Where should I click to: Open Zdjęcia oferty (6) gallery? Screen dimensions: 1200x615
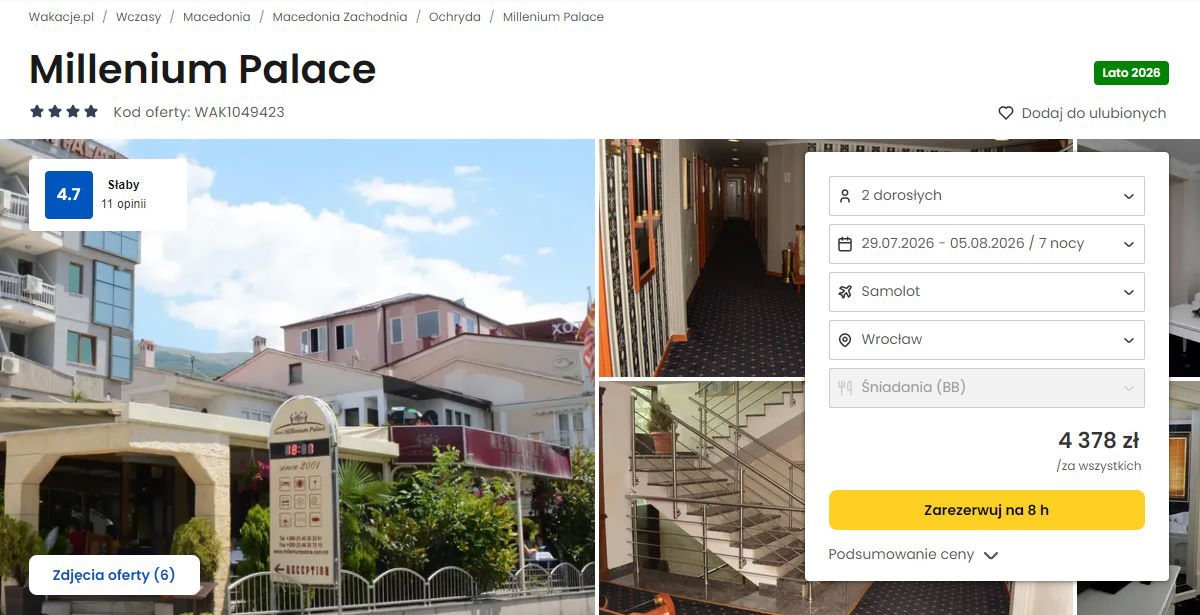pyautogui.click(x=114, y=575)
